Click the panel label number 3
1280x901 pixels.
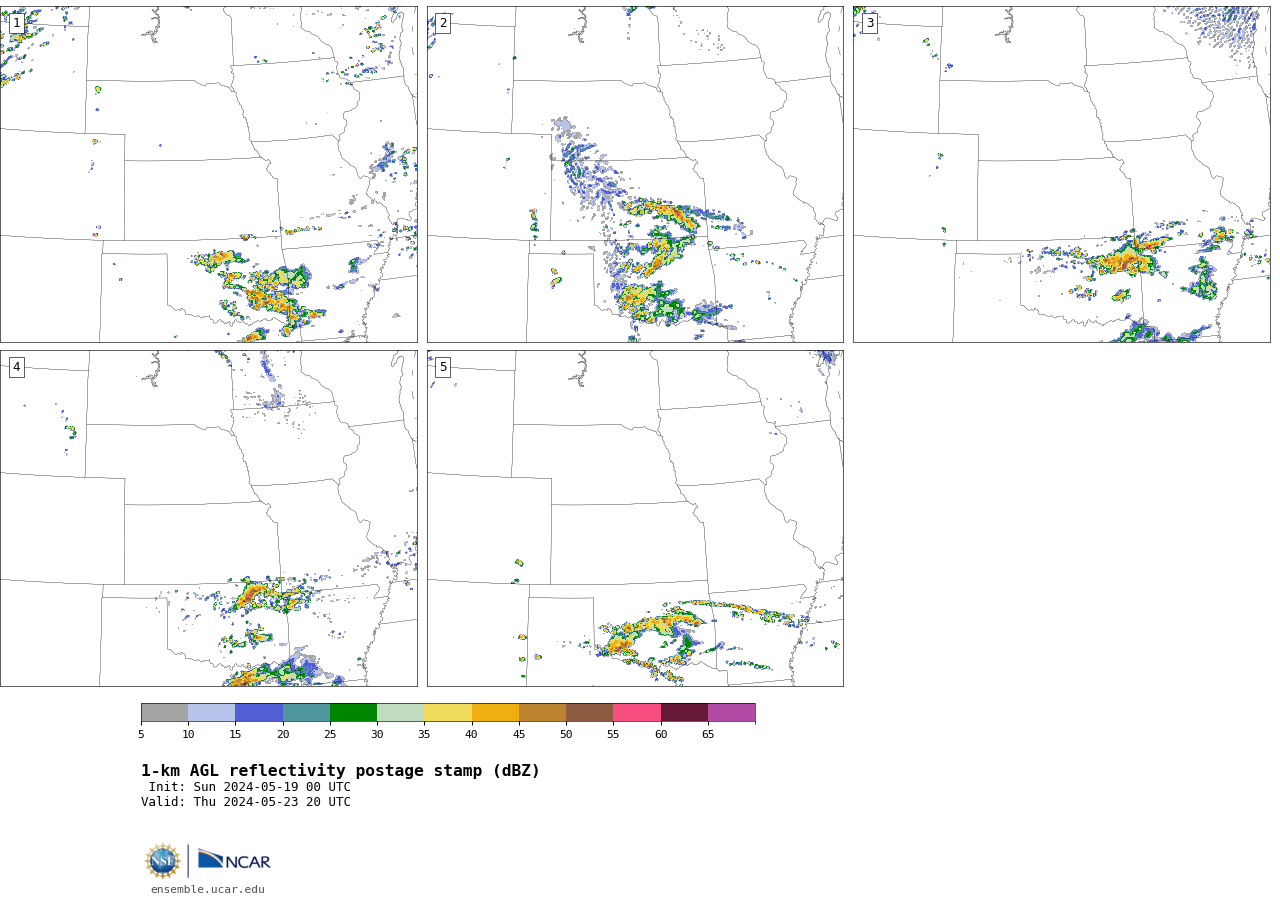(869, 23)
